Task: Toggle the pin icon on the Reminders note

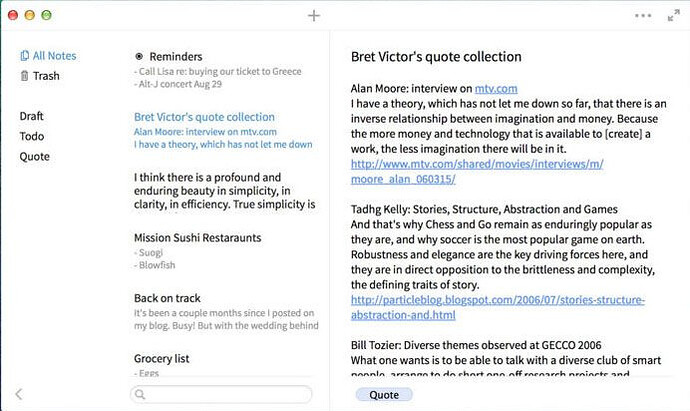Action: point(139,57)
